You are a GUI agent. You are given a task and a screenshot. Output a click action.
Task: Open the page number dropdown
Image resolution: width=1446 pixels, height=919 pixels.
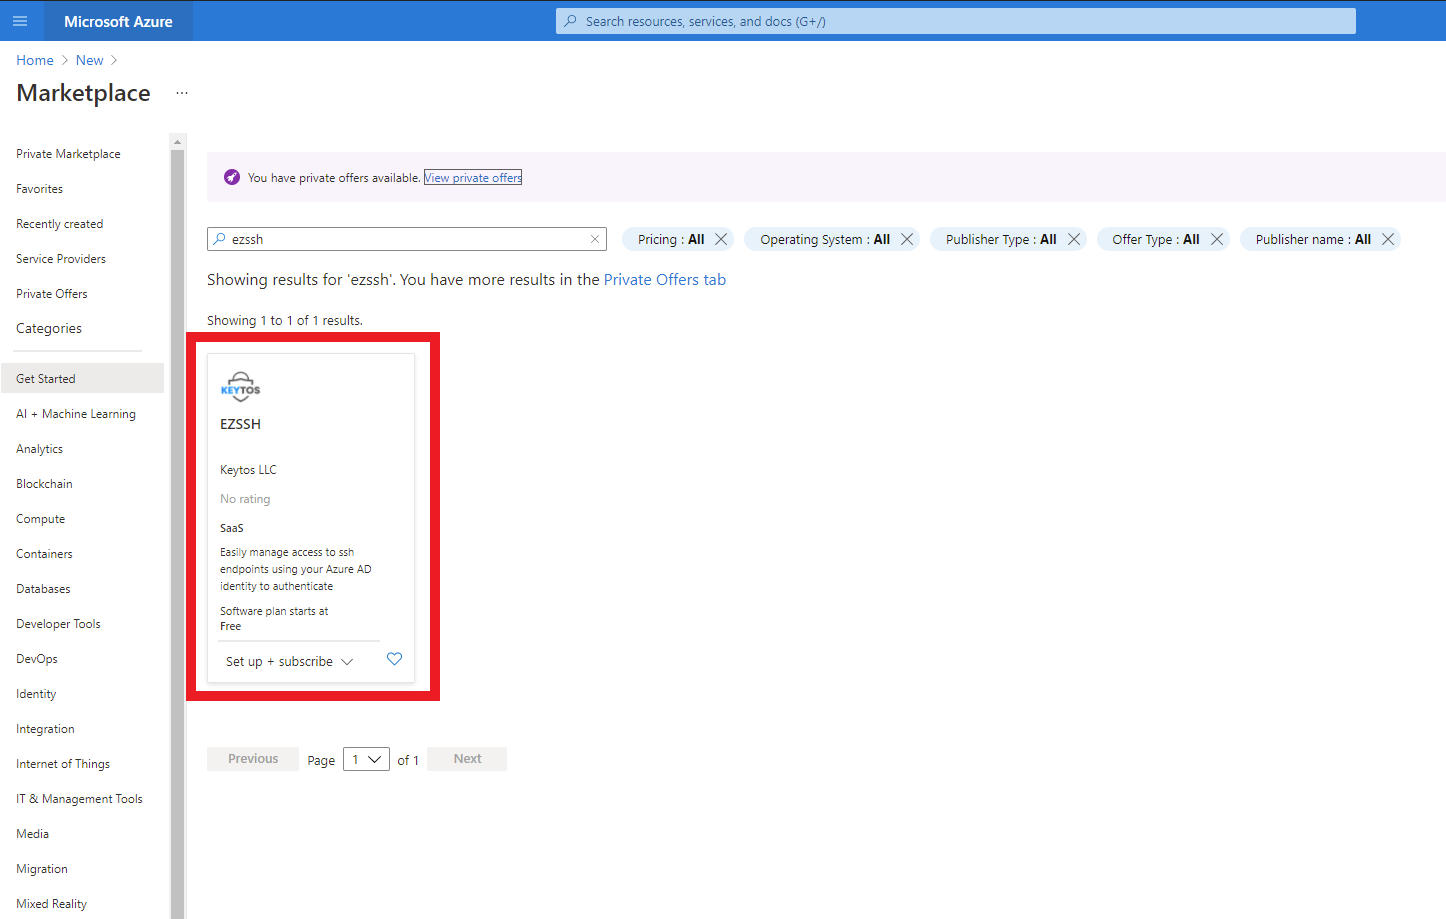[x=366, y=759]
